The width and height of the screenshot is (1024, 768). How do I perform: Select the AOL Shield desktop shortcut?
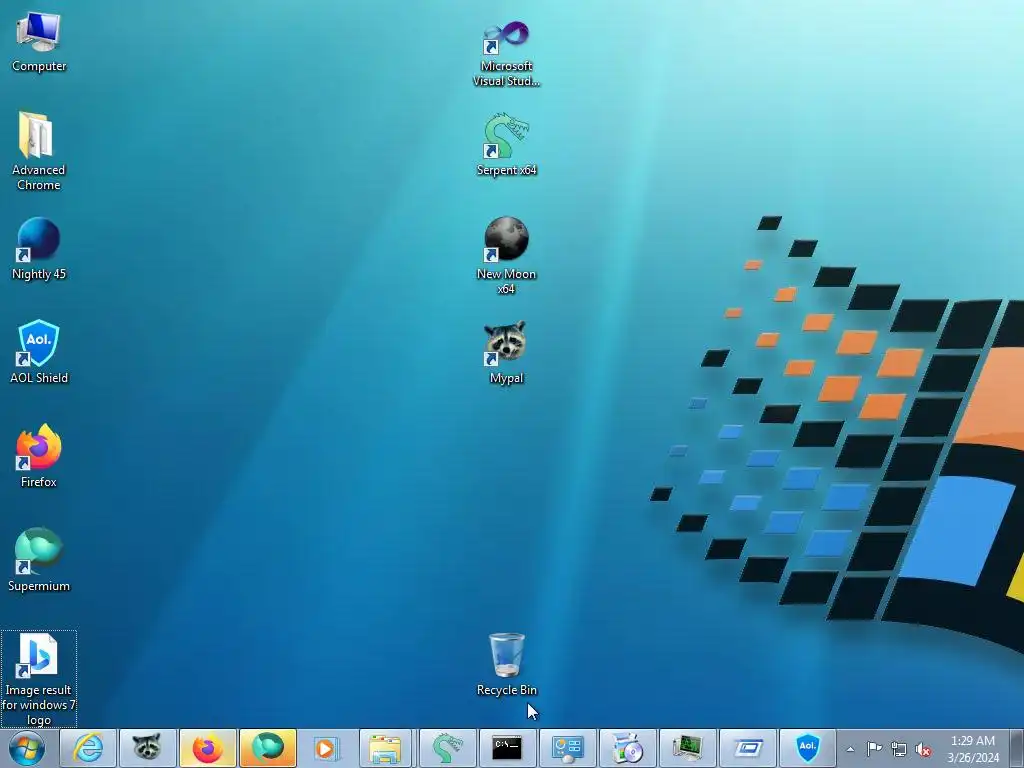(39, 352)
